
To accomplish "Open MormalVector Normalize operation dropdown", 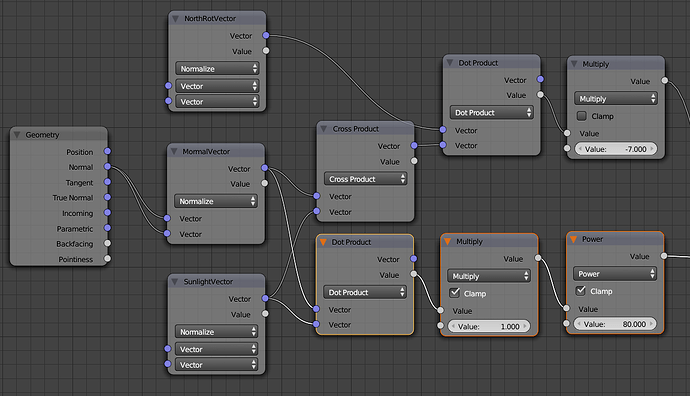I will pos(216,201).
